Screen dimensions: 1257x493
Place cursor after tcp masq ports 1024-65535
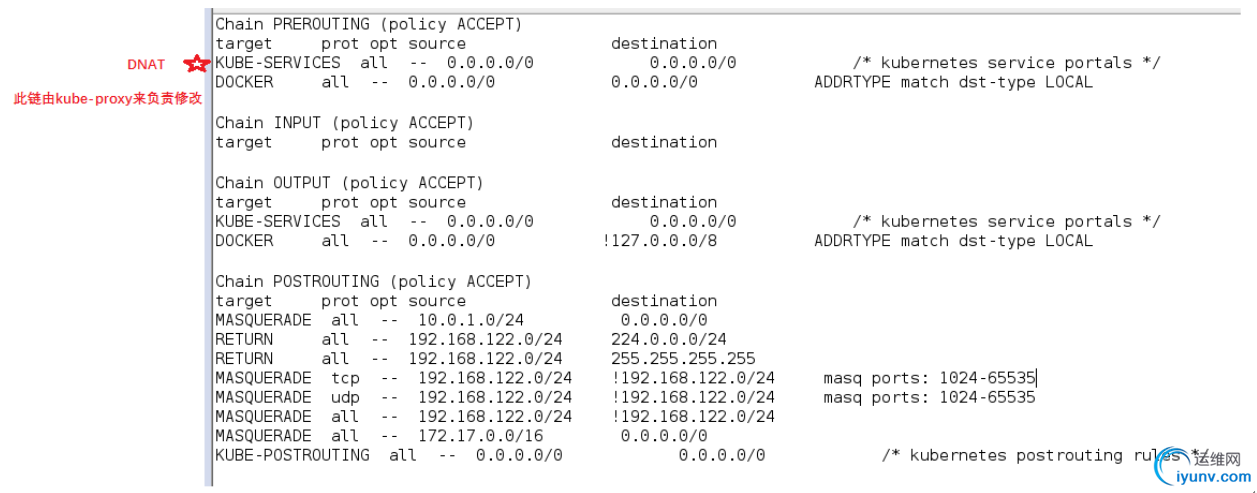(1037, 378)
